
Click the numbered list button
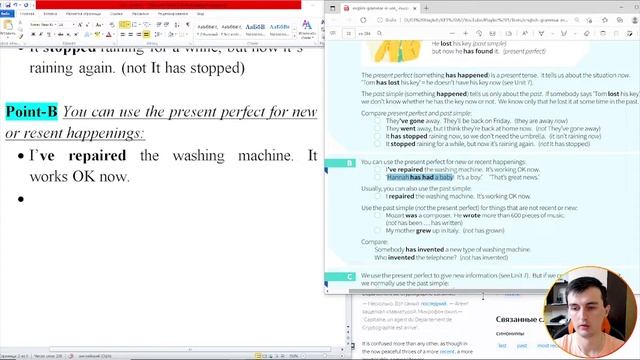(135, 25)
